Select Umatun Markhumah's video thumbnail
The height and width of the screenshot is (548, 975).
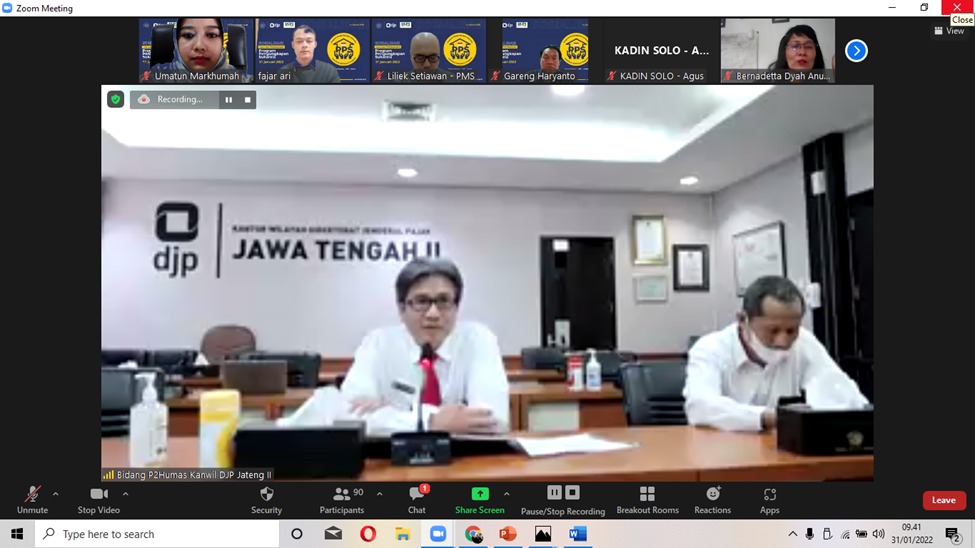click(196, 50)
